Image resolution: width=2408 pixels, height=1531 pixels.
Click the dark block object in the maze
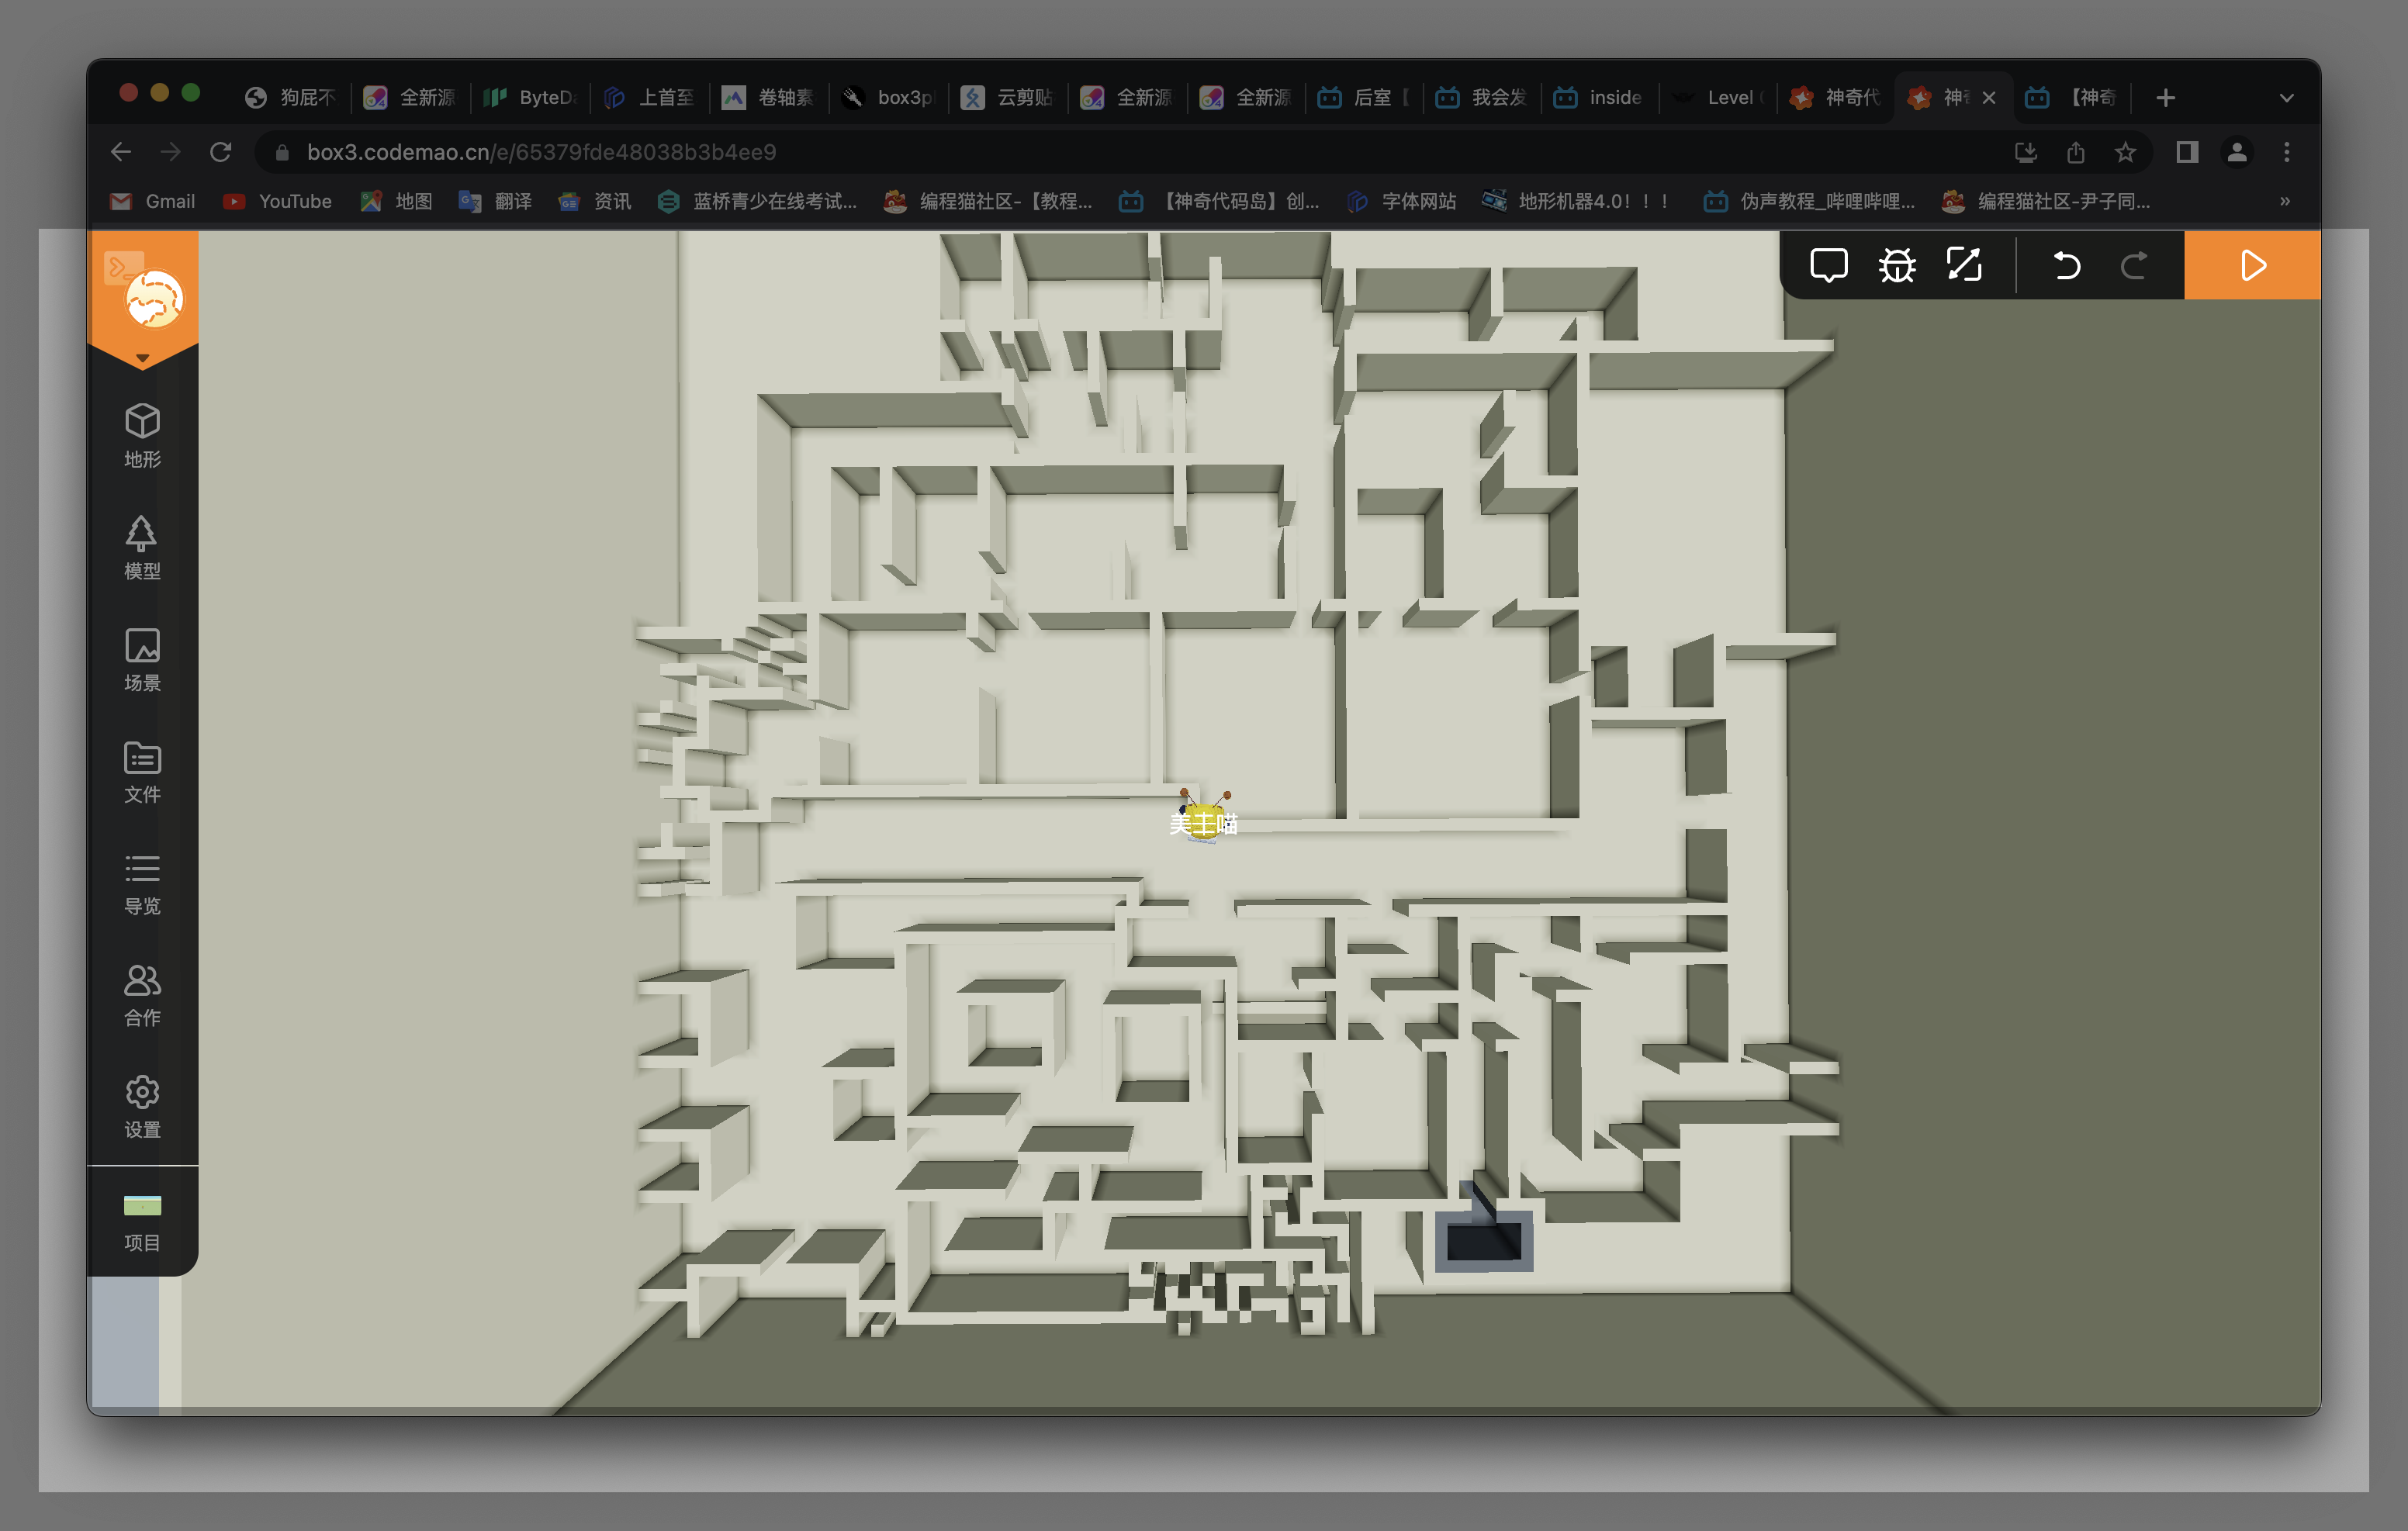tap(1484, 1241)
